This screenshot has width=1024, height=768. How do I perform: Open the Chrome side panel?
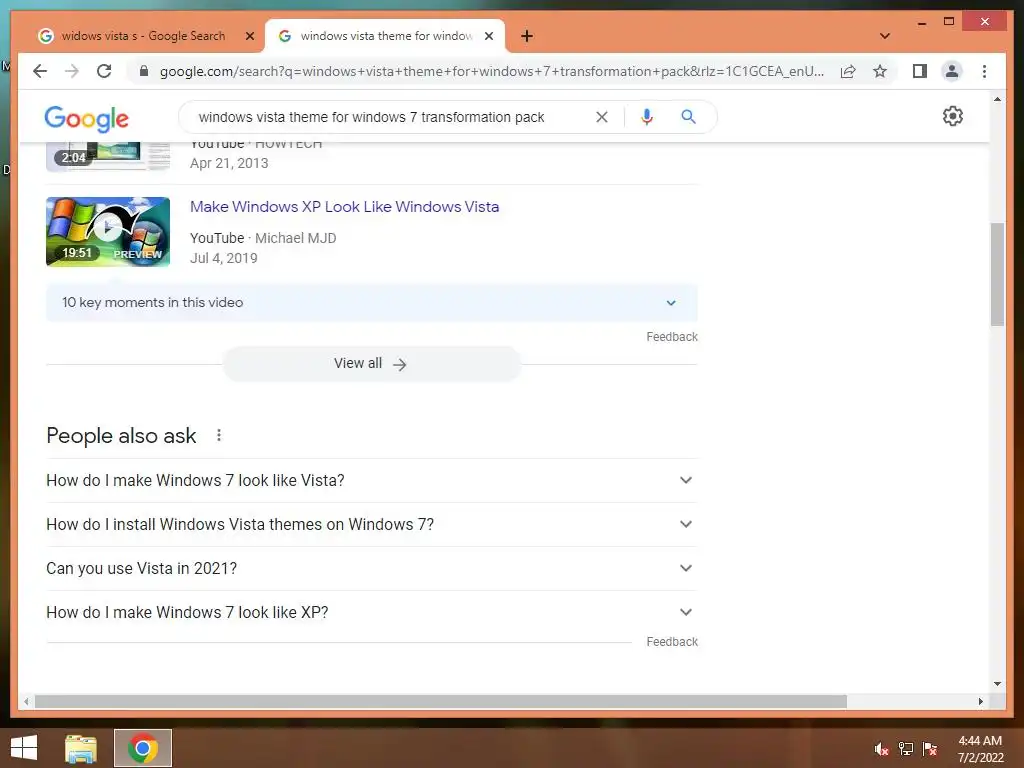click(x=920, y=71)
